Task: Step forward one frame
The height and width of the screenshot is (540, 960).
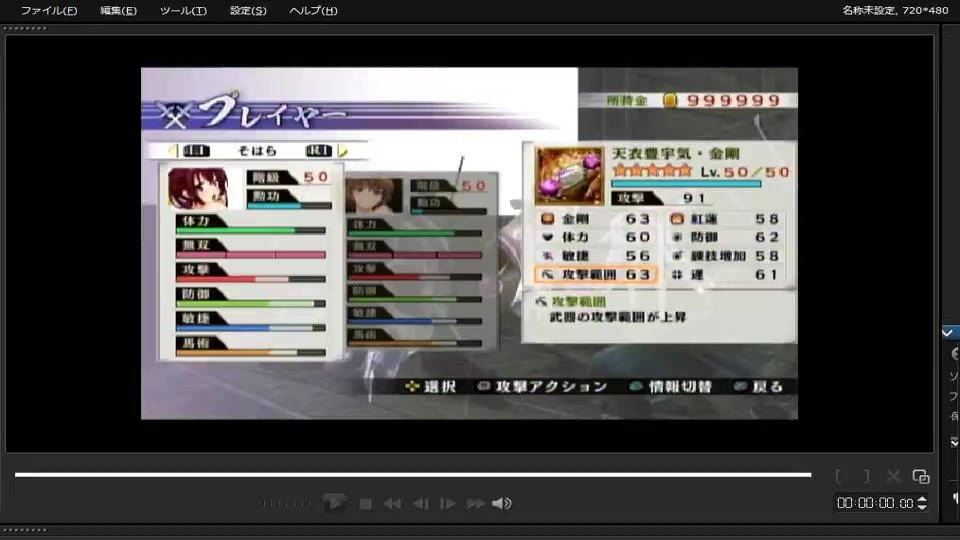Action: [448, 504]
